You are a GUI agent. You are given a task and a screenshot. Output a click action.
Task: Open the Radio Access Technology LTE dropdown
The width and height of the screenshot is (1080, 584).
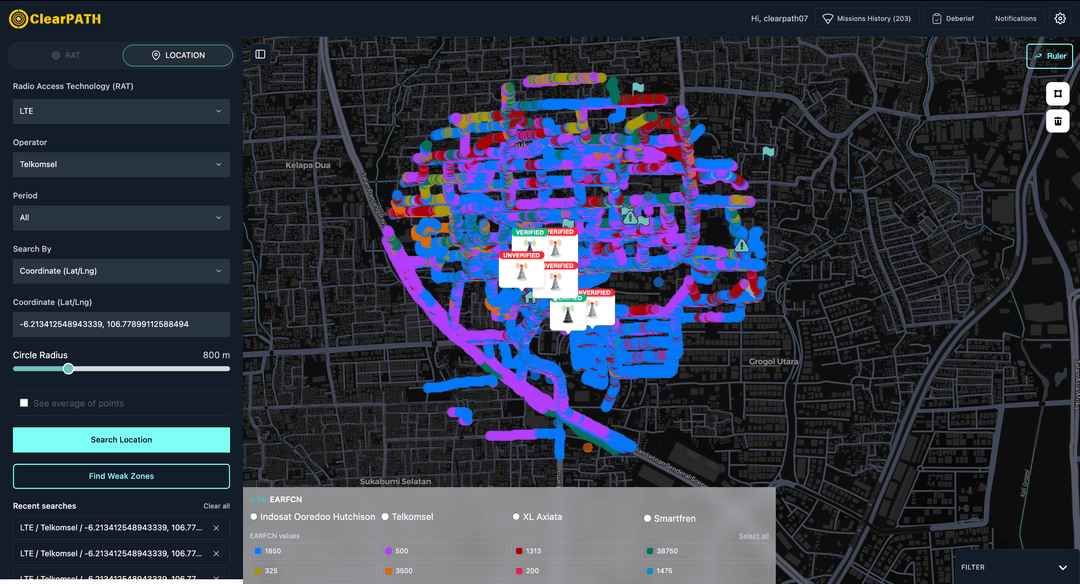(121, 111)
